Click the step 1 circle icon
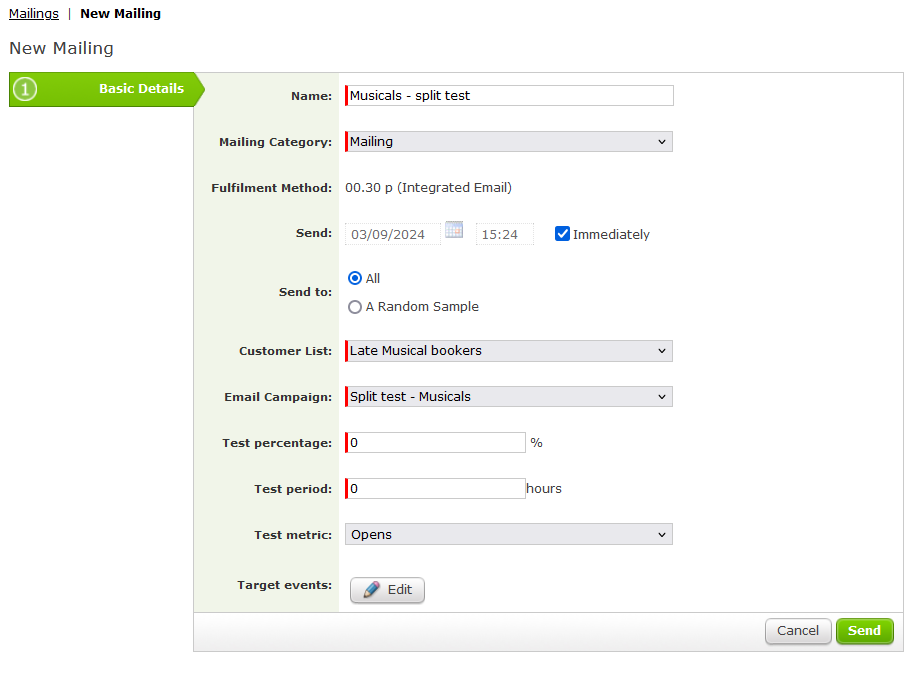This screenshot has width=916, height=676. pos(25,89)
